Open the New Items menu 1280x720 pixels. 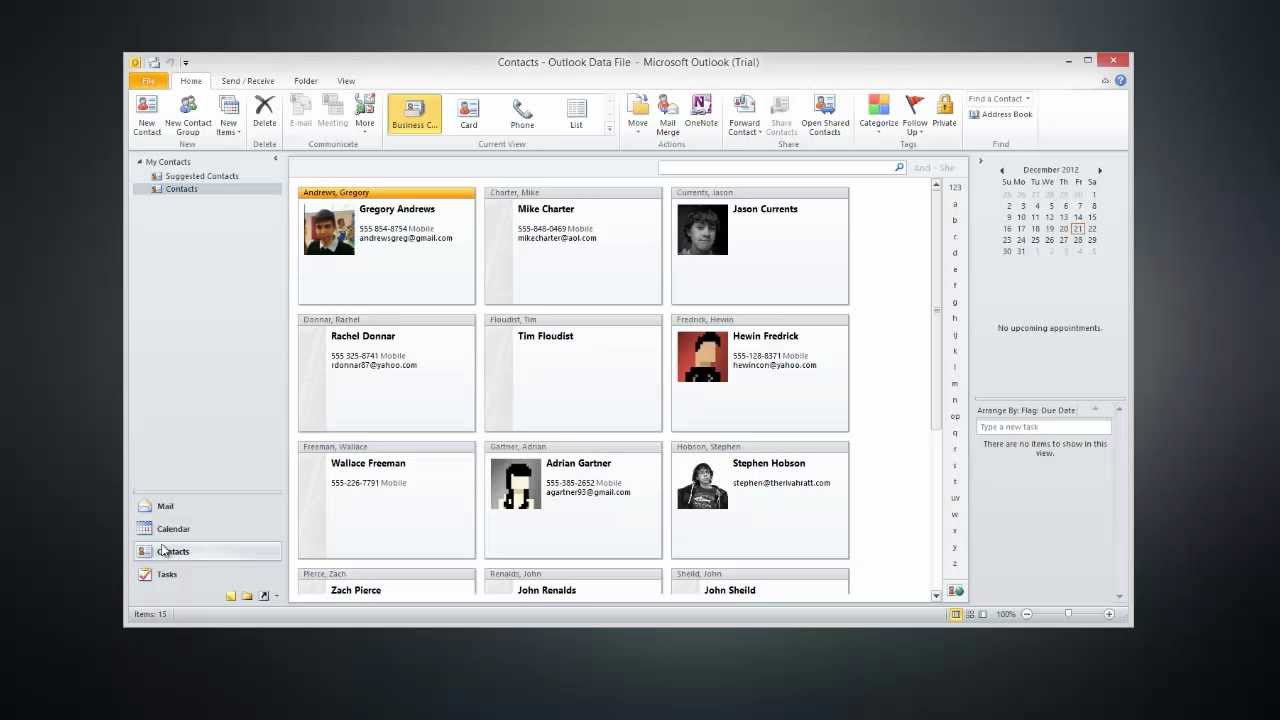pos(228,115)
